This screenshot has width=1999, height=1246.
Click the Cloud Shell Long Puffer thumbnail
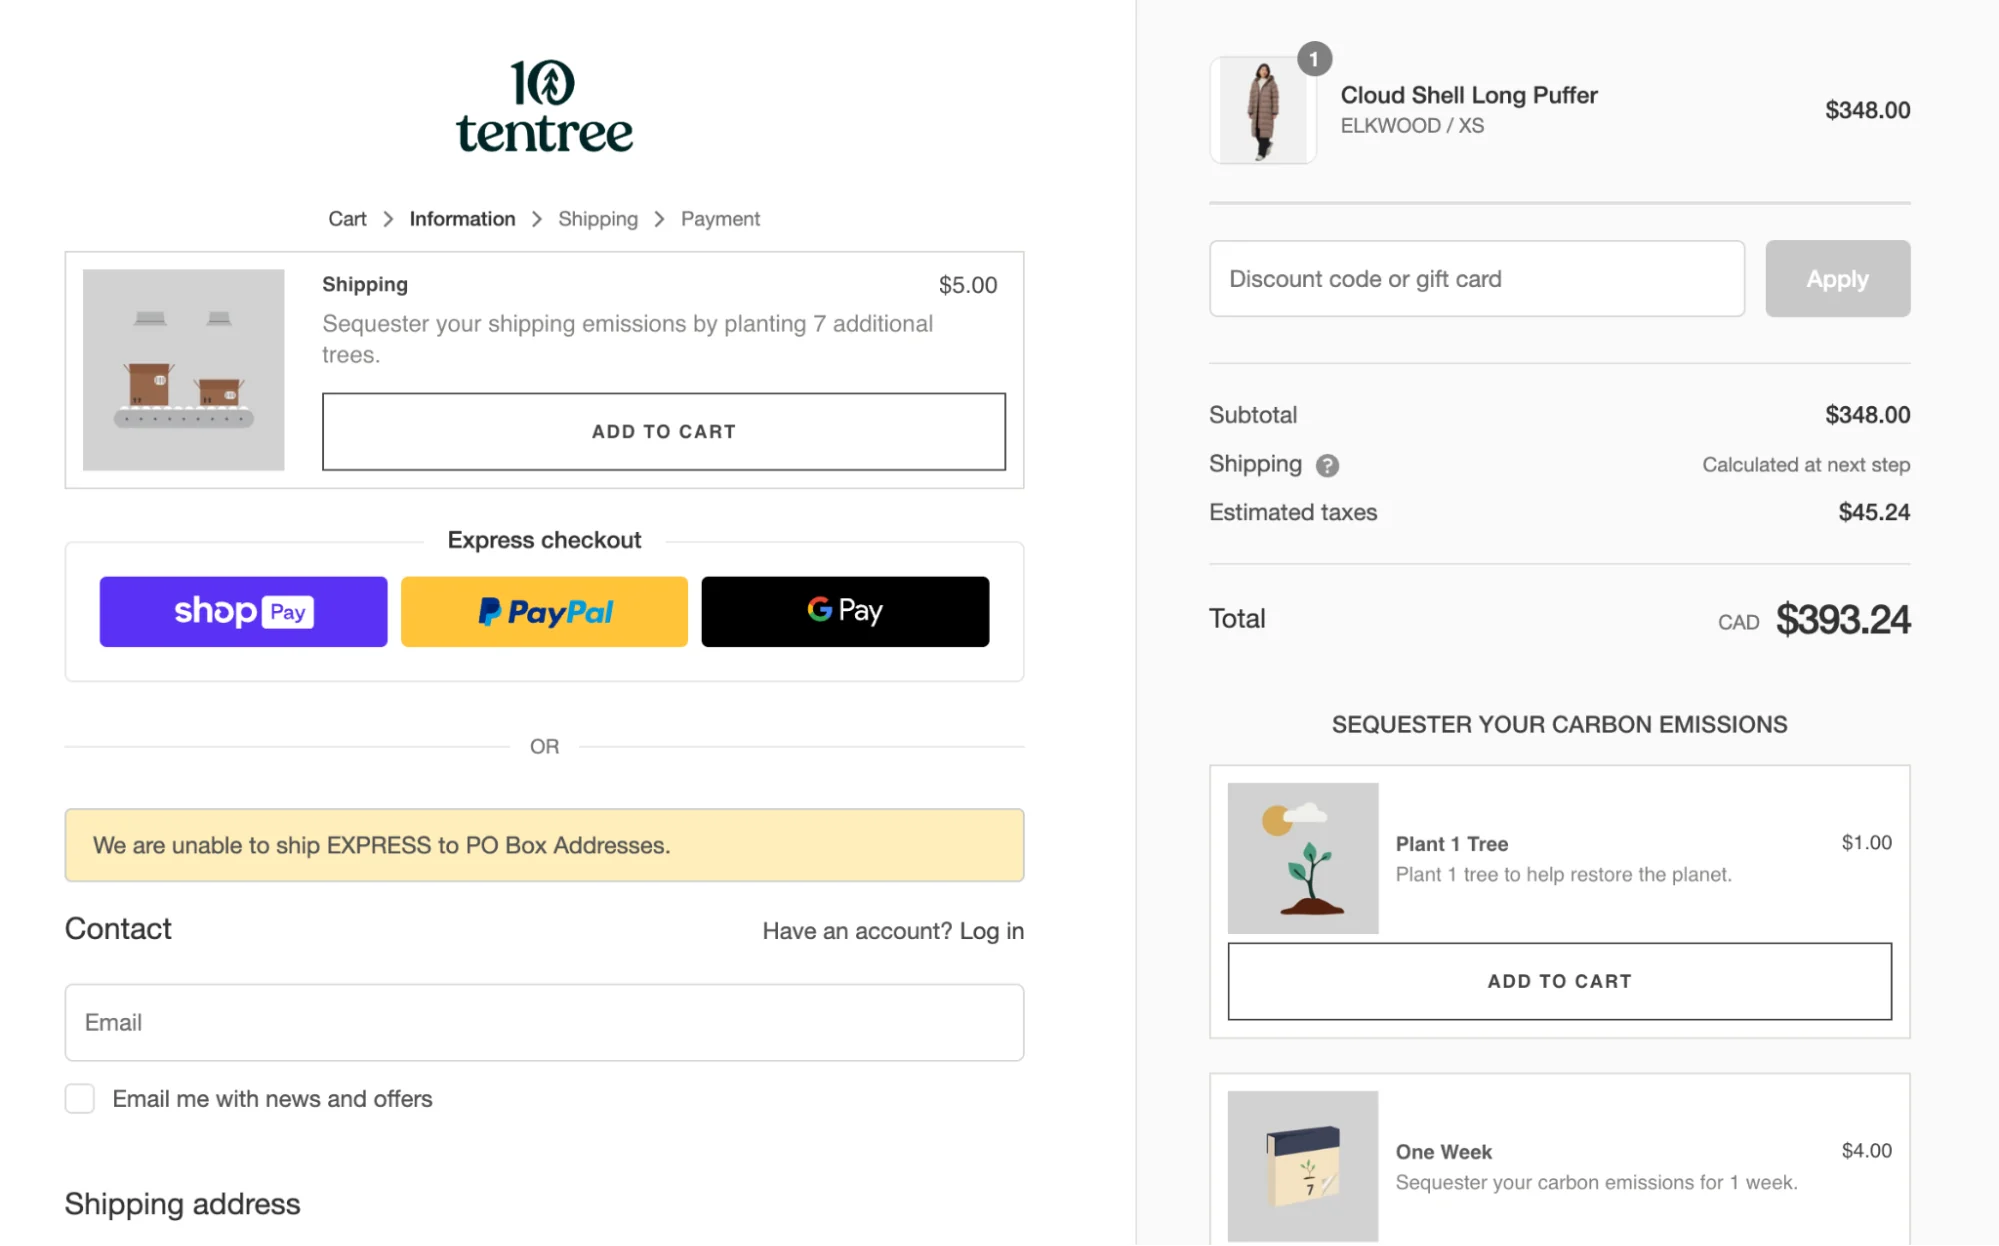(x=1261, y=109)
